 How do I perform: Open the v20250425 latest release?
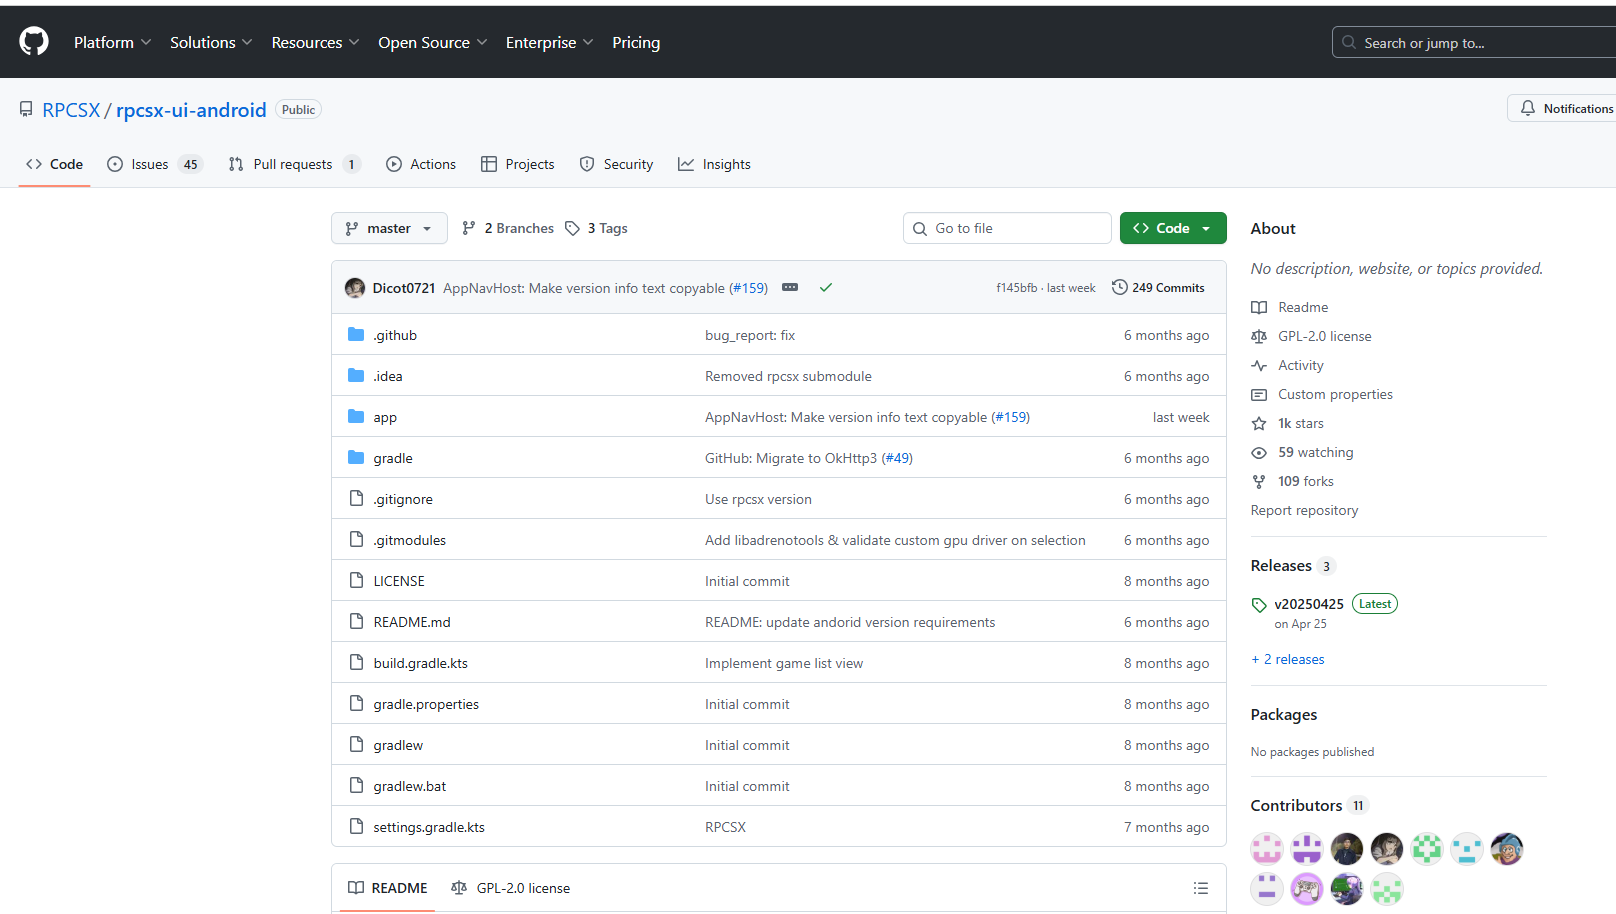coord(1308,604)
